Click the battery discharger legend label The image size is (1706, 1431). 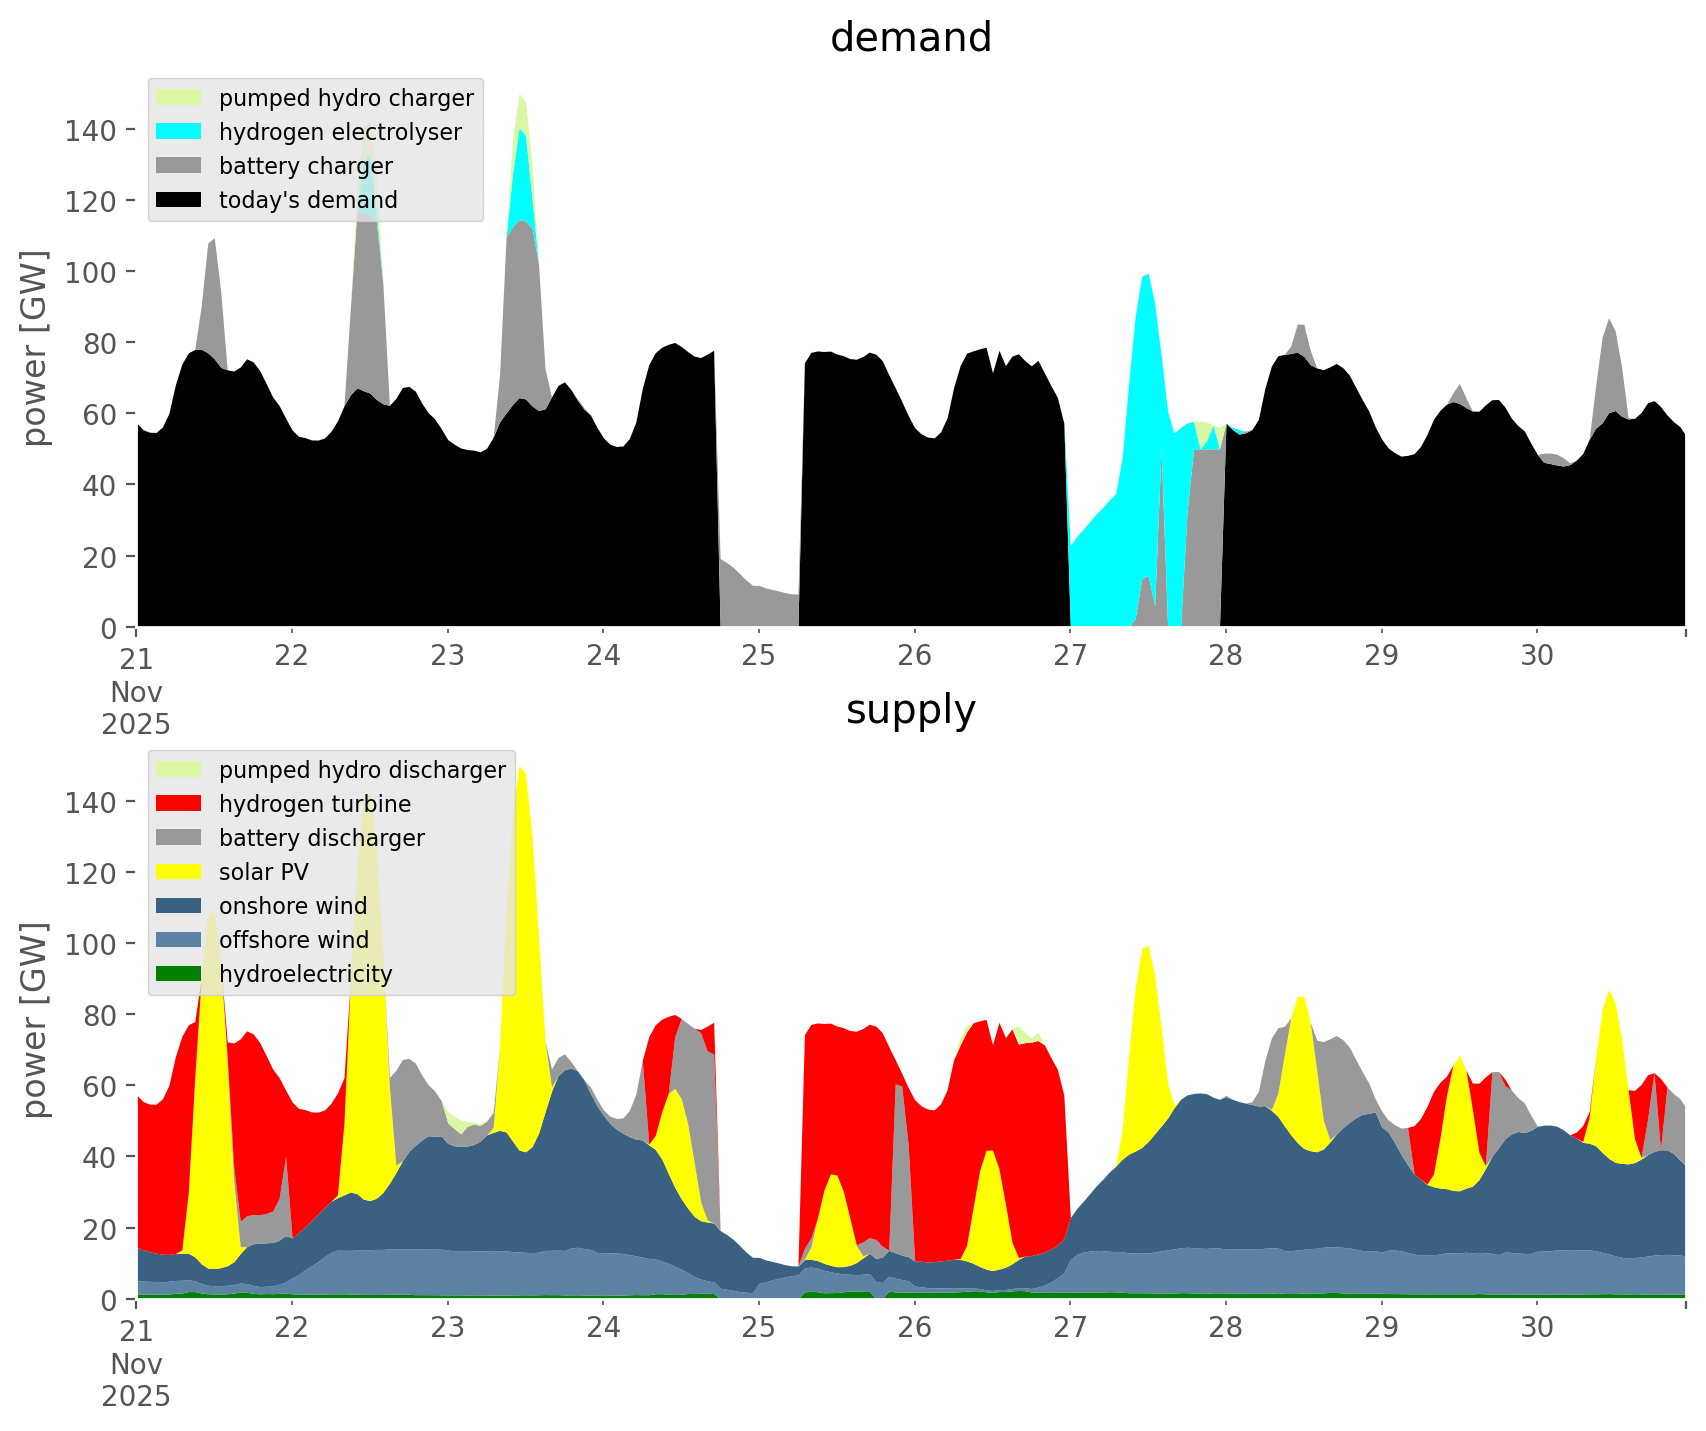[321, 838]
